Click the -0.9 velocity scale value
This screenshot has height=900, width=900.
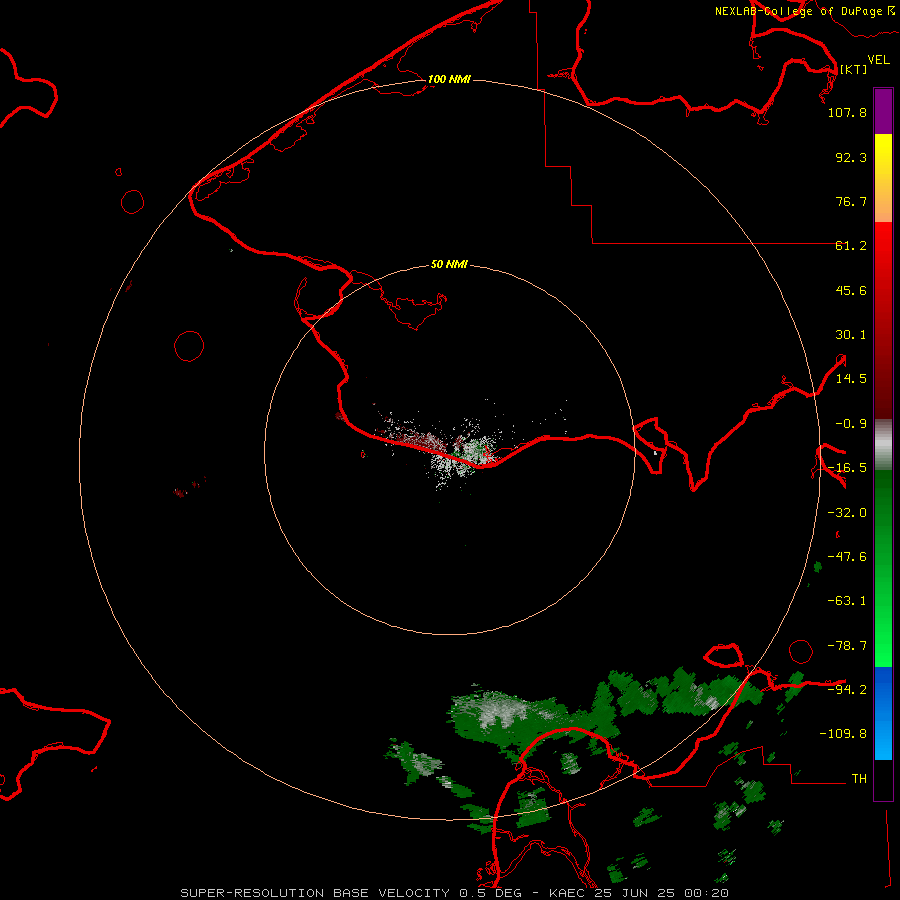(851, 424)
